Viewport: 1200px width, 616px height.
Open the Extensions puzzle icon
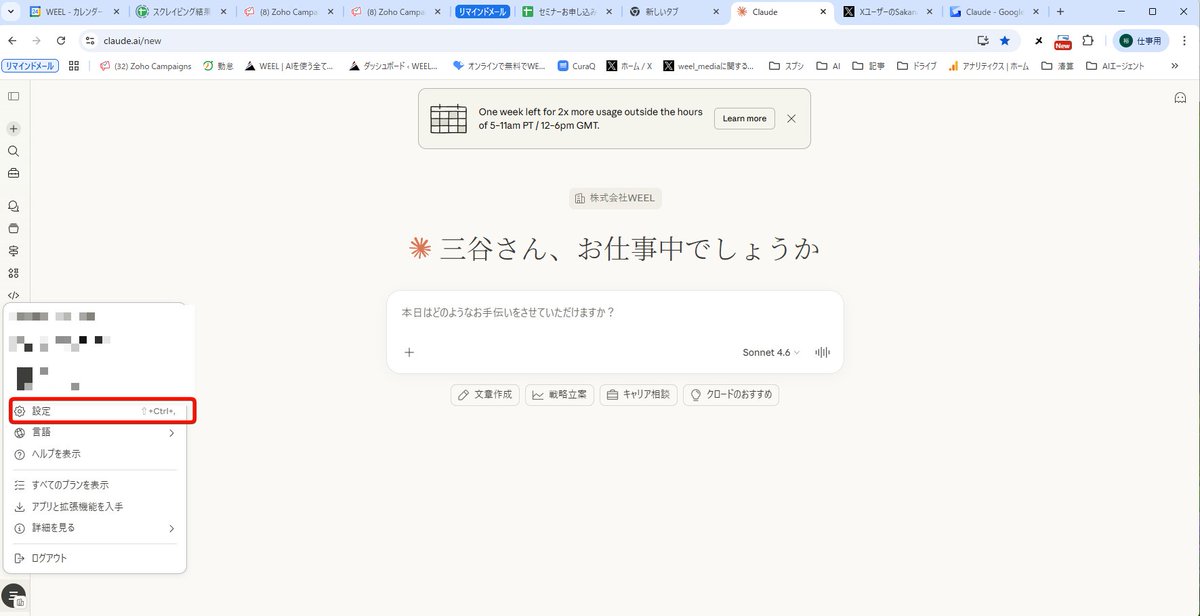[x=1089, y=40]
